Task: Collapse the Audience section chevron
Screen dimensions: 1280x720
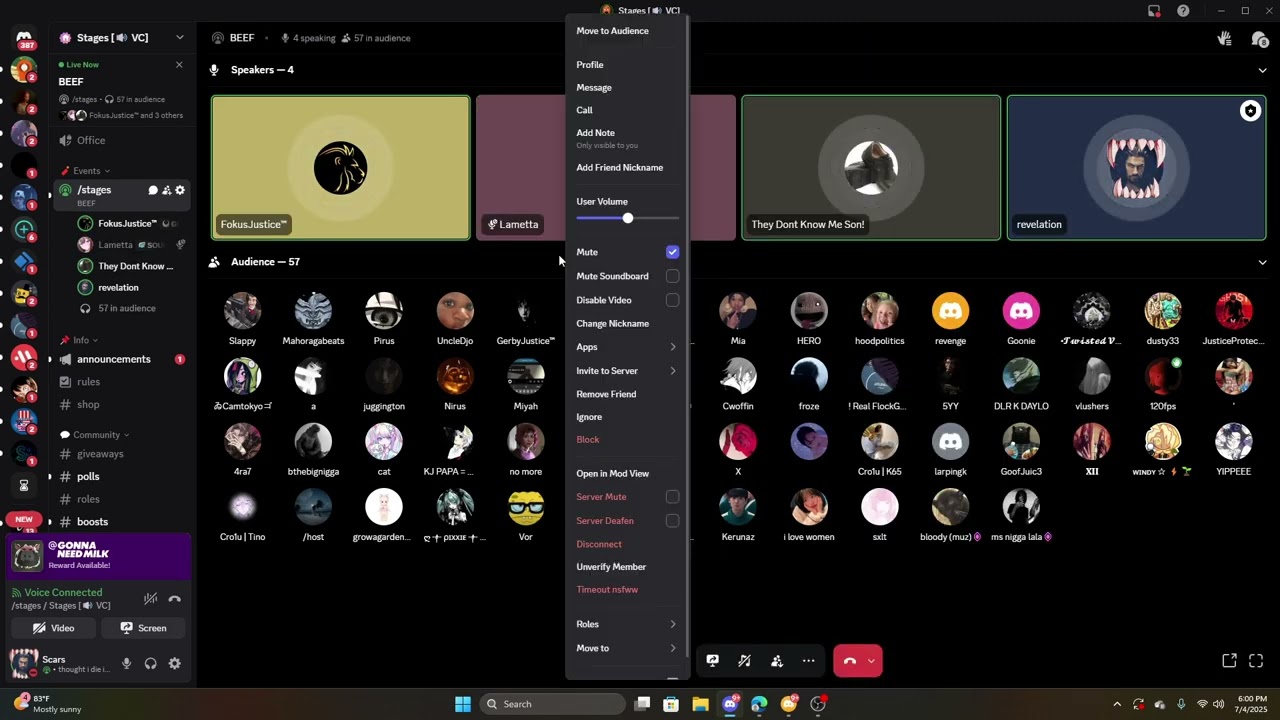Action: (x=1262, y=262)
